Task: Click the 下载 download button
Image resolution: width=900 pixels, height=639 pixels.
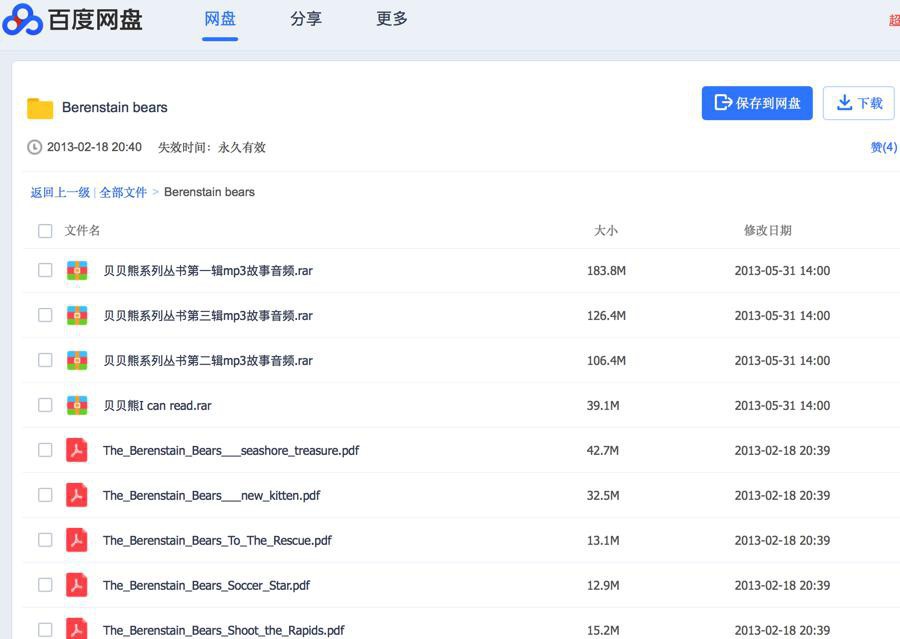Action: pos(859,103)
